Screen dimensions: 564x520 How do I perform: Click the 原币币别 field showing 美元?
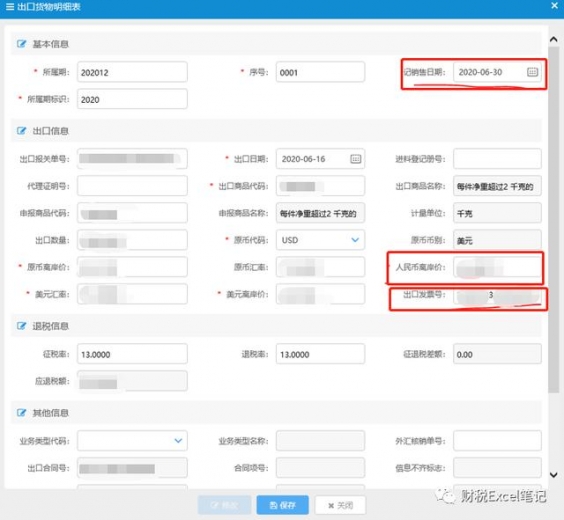pyautogui.click(x=497, y=240)
